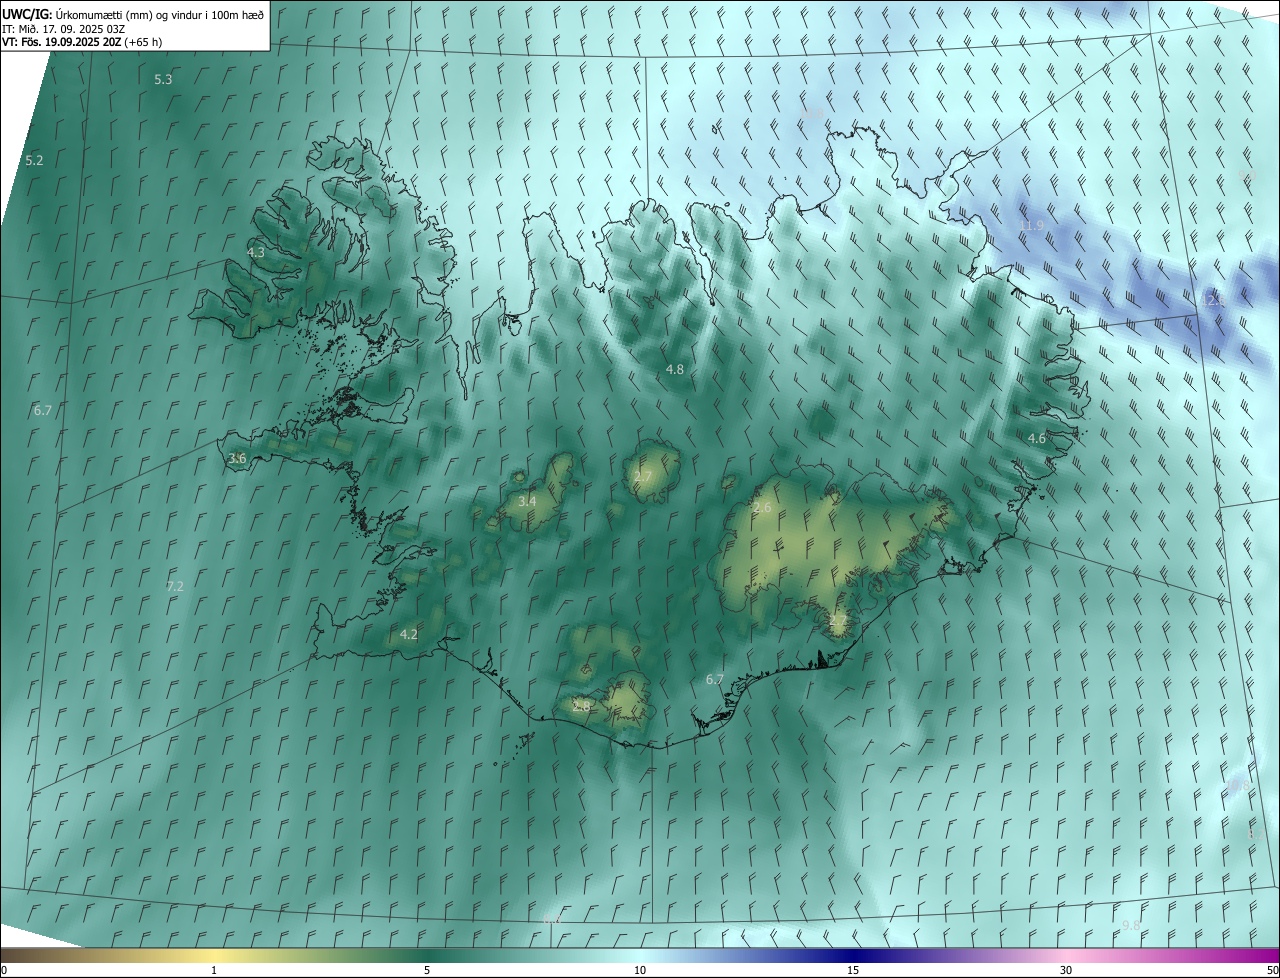Click the 0 tick label on the color scale
This screenshot has width=1280, height=978.
4,970
